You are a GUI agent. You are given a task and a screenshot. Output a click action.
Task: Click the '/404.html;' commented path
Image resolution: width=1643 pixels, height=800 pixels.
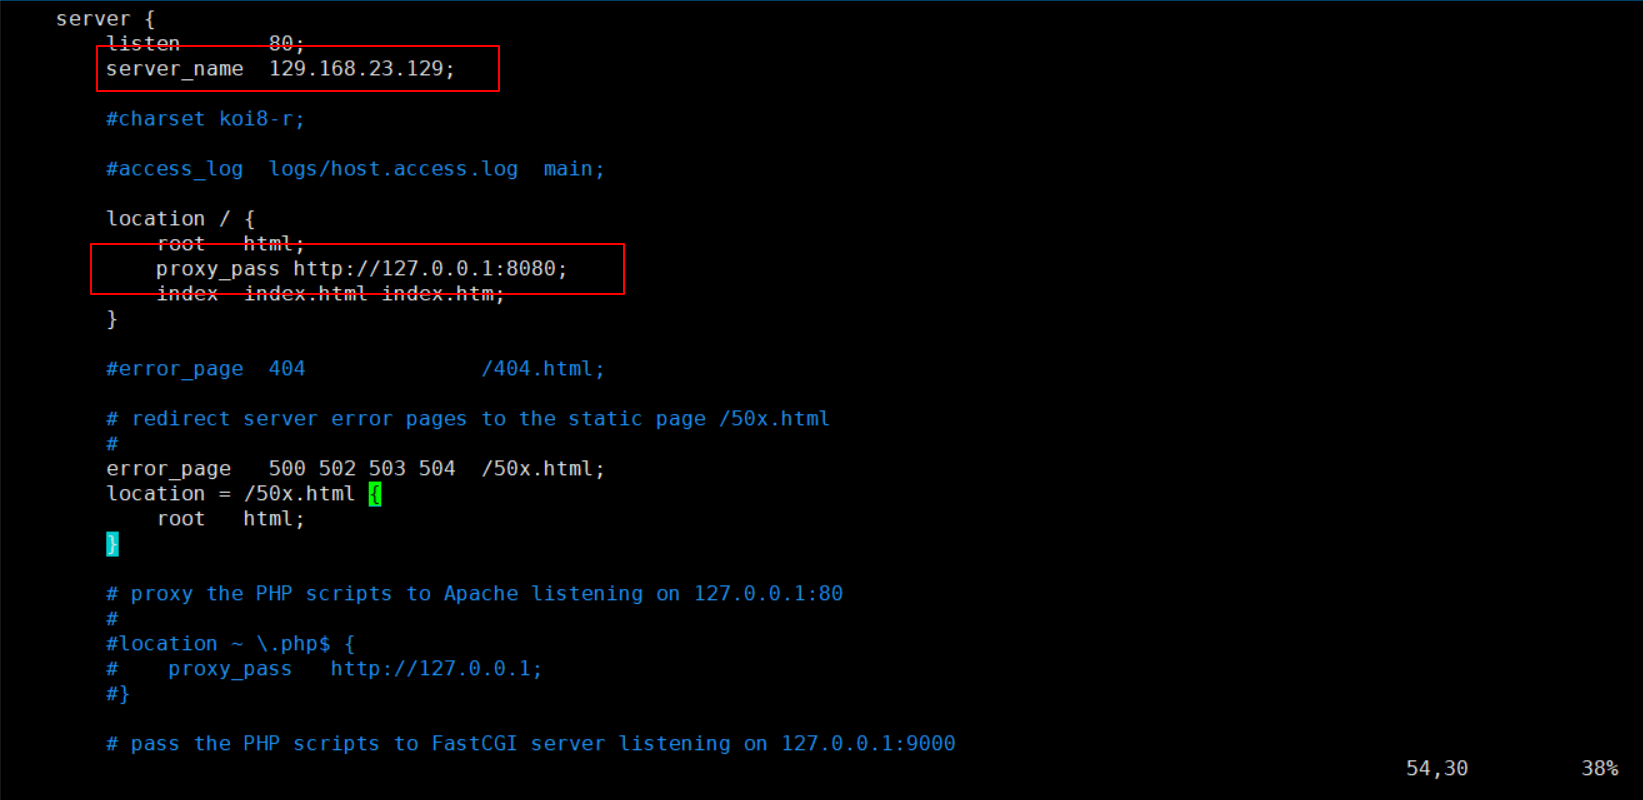(x=543, y=369)
